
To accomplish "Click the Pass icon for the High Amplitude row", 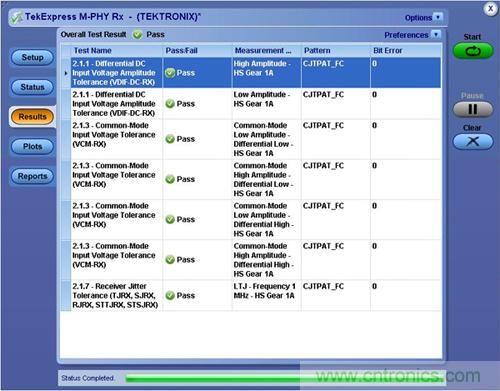I will [170, 73].
